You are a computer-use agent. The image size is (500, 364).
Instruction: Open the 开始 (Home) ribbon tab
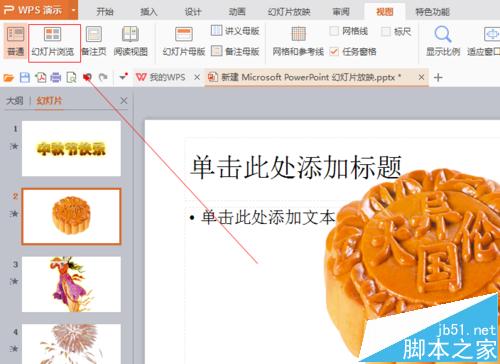(x=105, y=12)
